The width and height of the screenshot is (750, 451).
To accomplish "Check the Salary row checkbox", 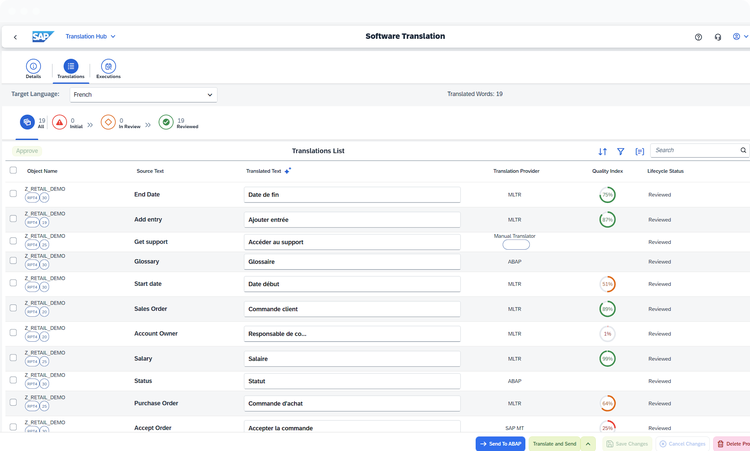I will click(13, 358).
